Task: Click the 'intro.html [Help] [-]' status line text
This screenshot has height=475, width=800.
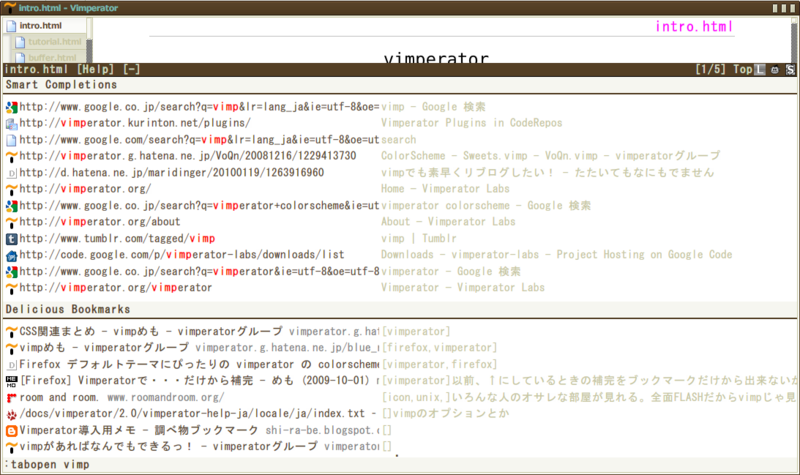Action: [72, 69]
